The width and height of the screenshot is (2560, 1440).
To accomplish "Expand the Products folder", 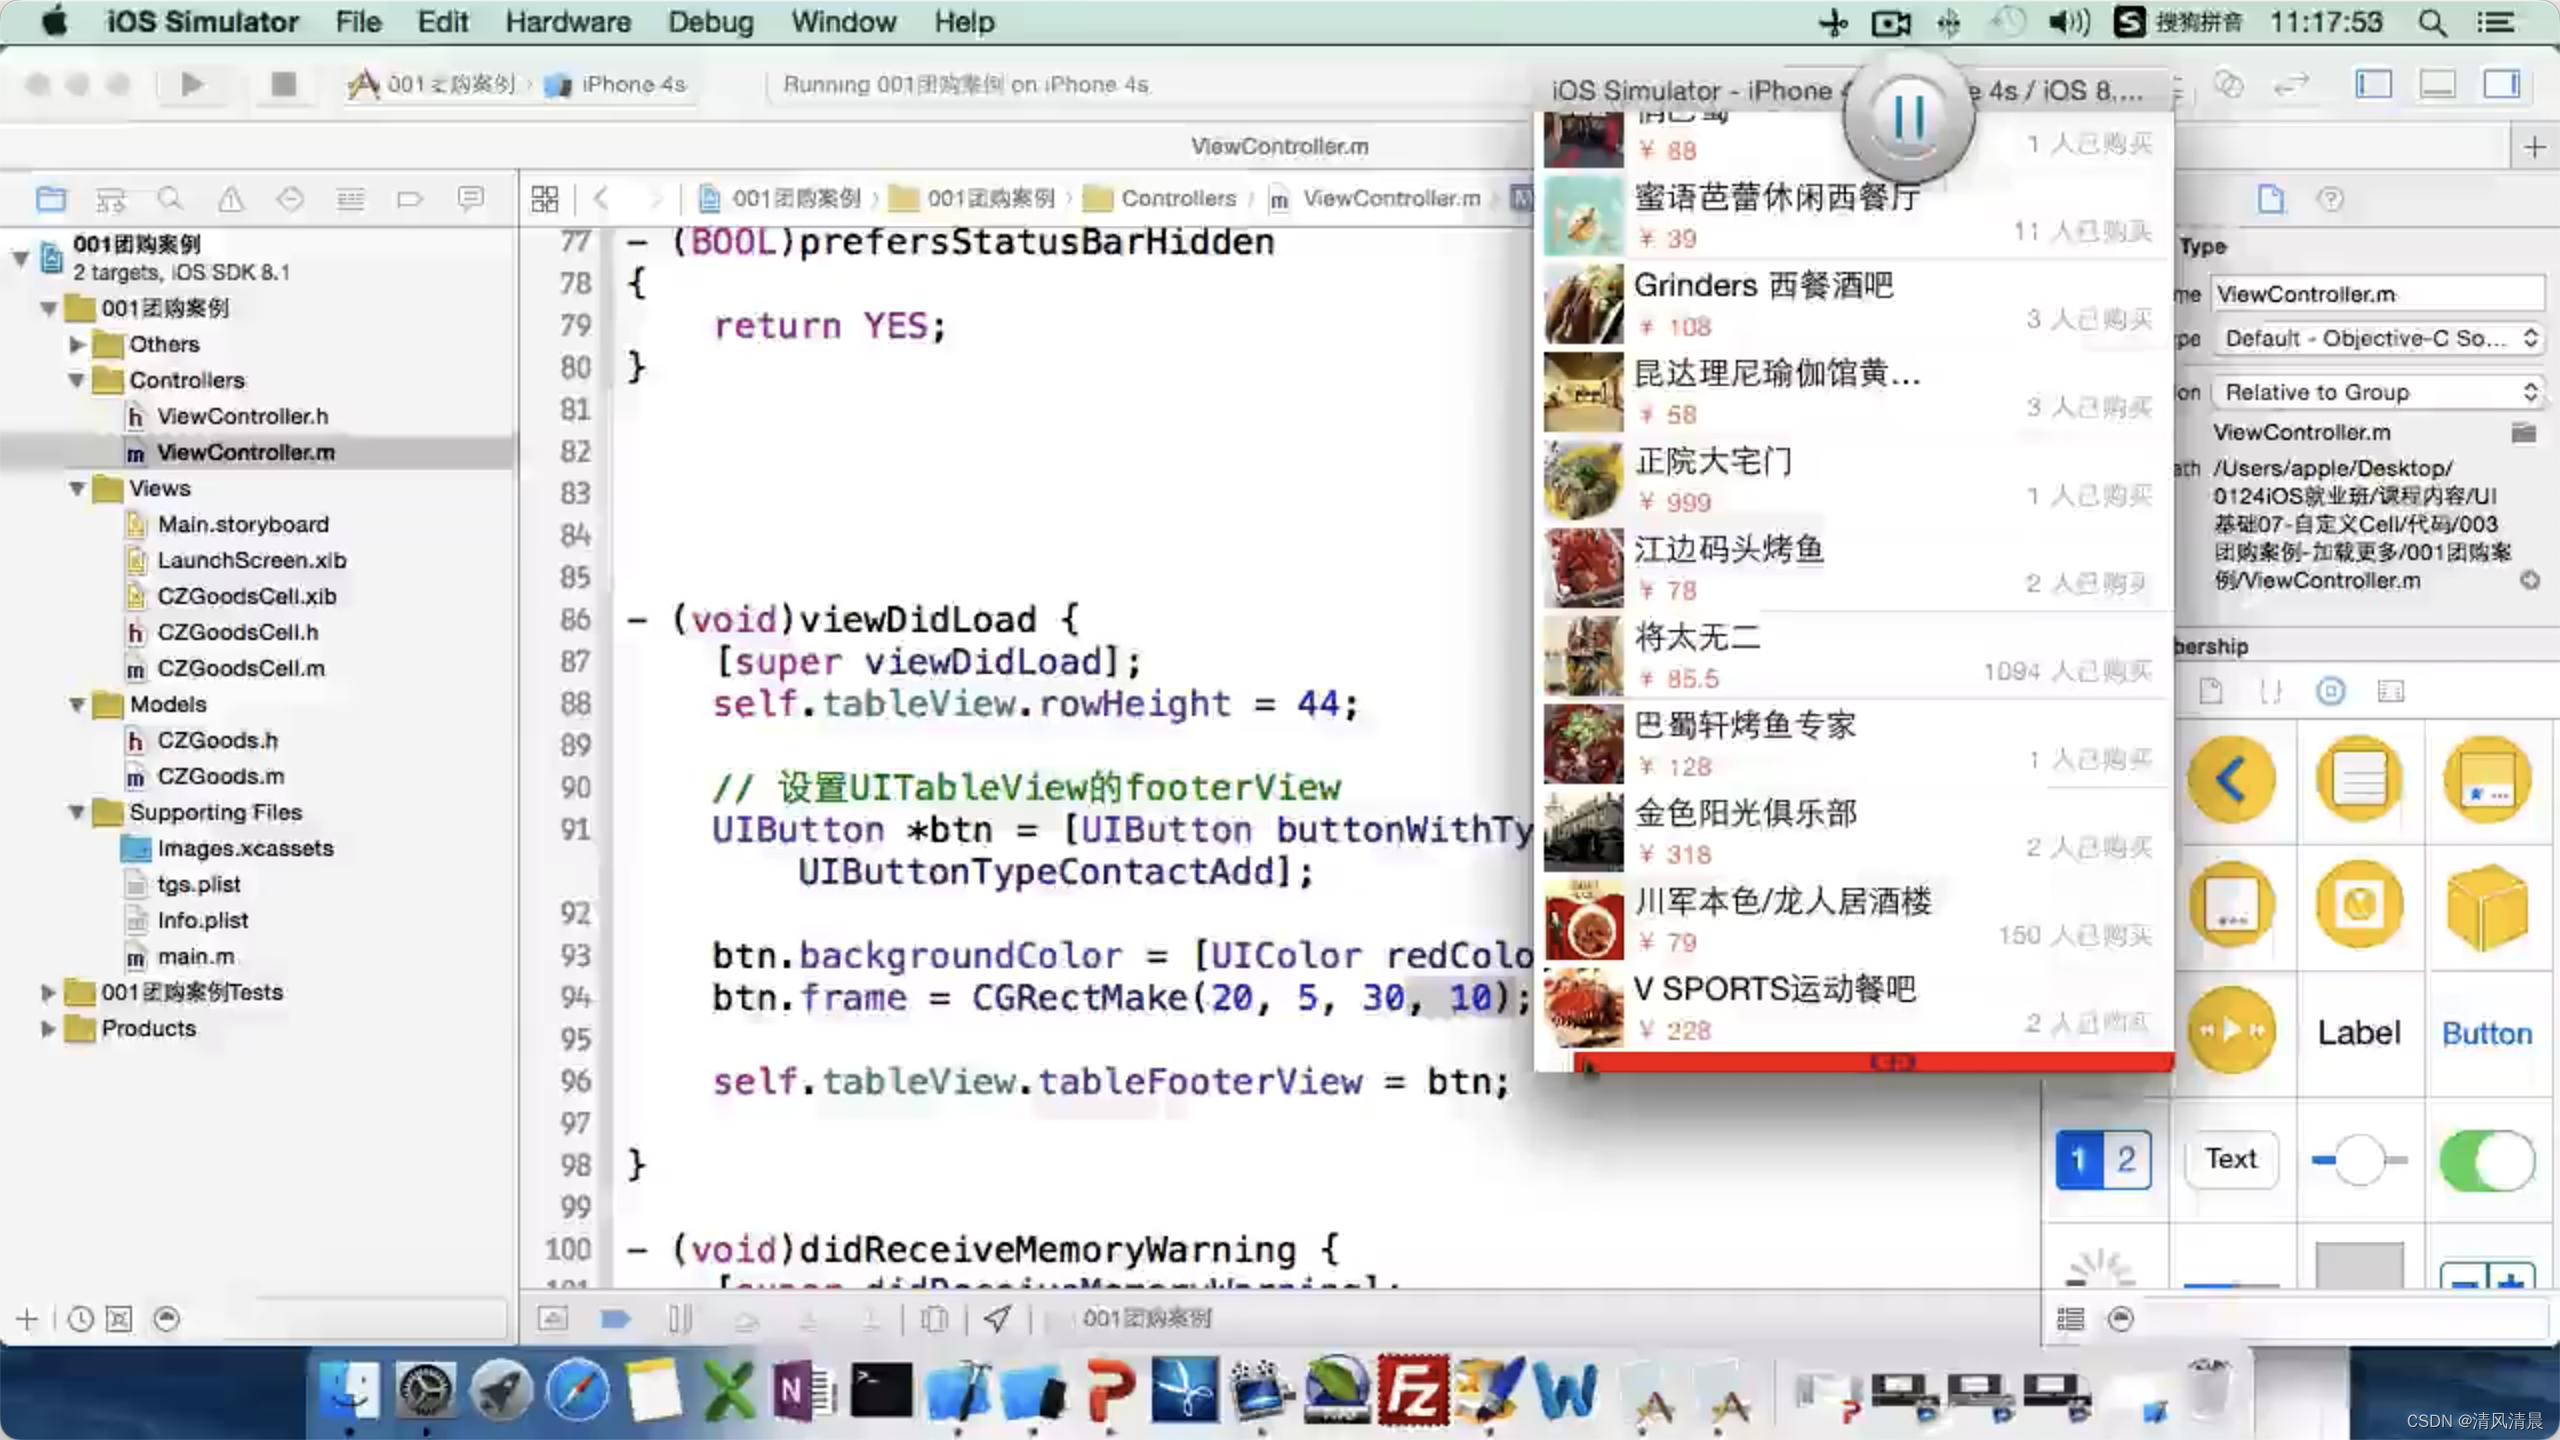I will (47, 1028).
